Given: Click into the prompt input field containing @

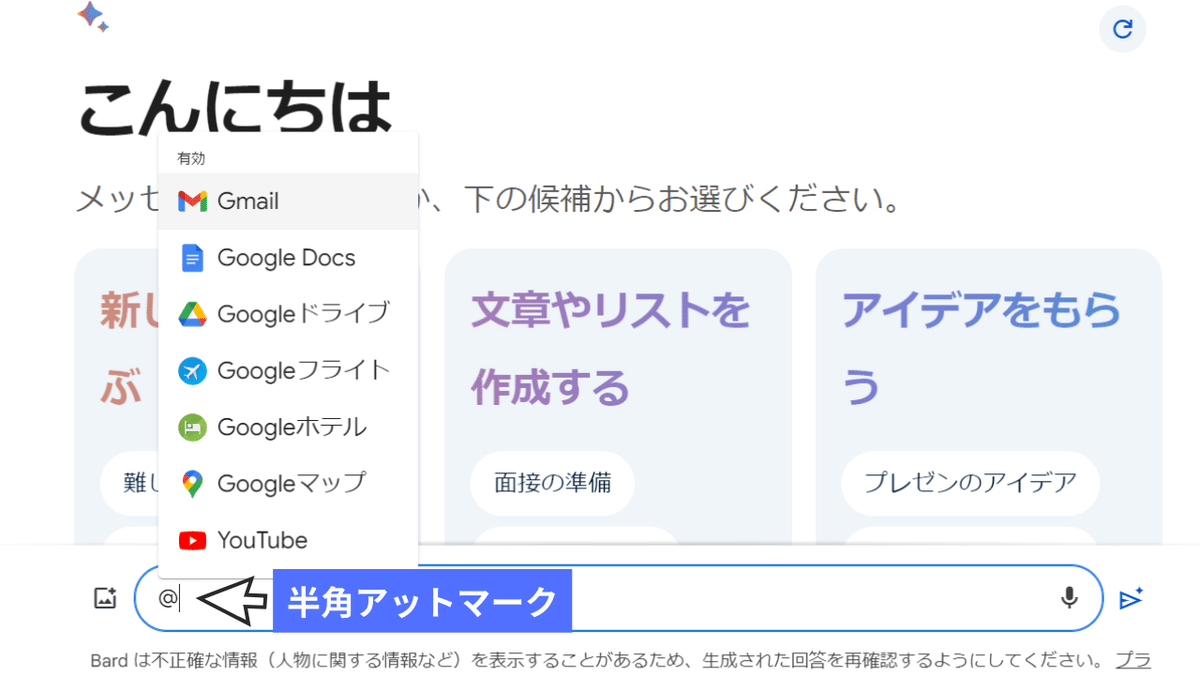Looking at the screenshot, I should [x=618, y=598].
